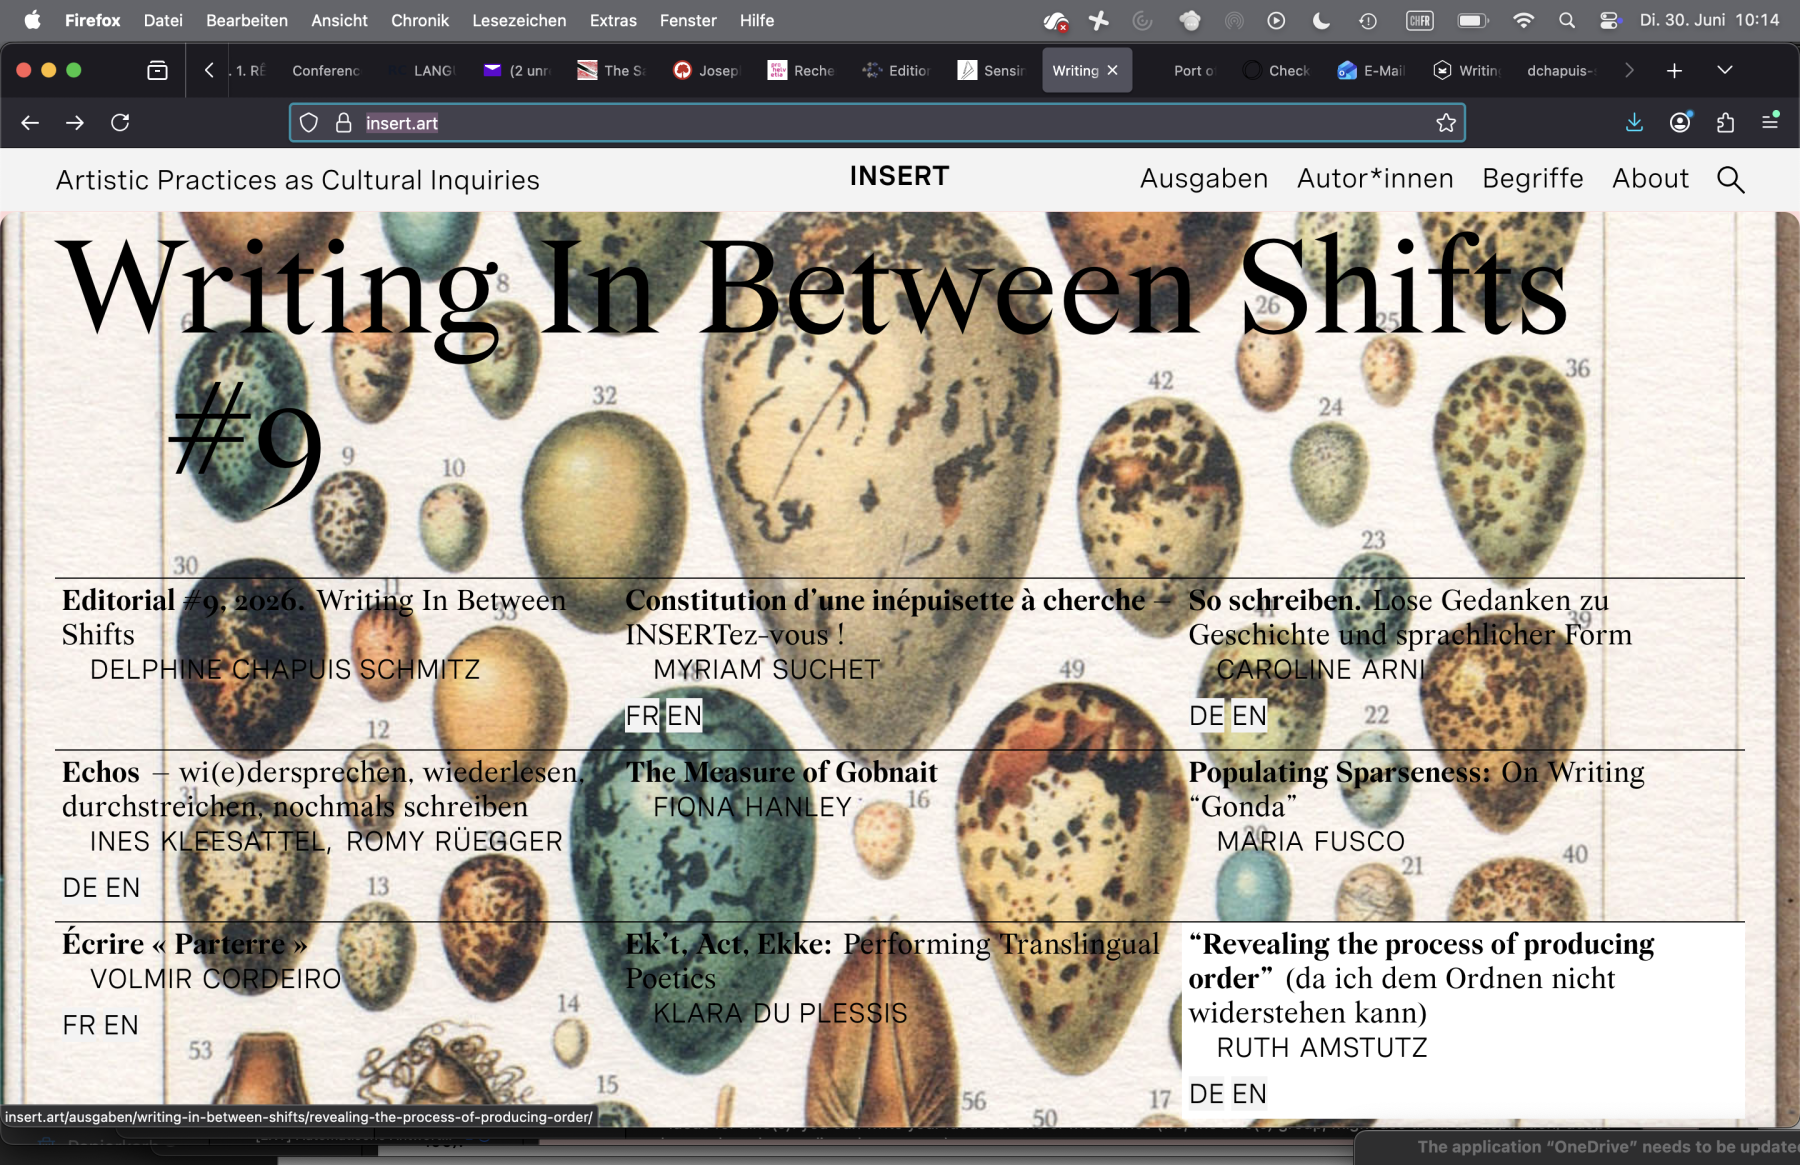Bookmark this page with the star
Screen dimensions: 1800x1165
coord(1446,123)
